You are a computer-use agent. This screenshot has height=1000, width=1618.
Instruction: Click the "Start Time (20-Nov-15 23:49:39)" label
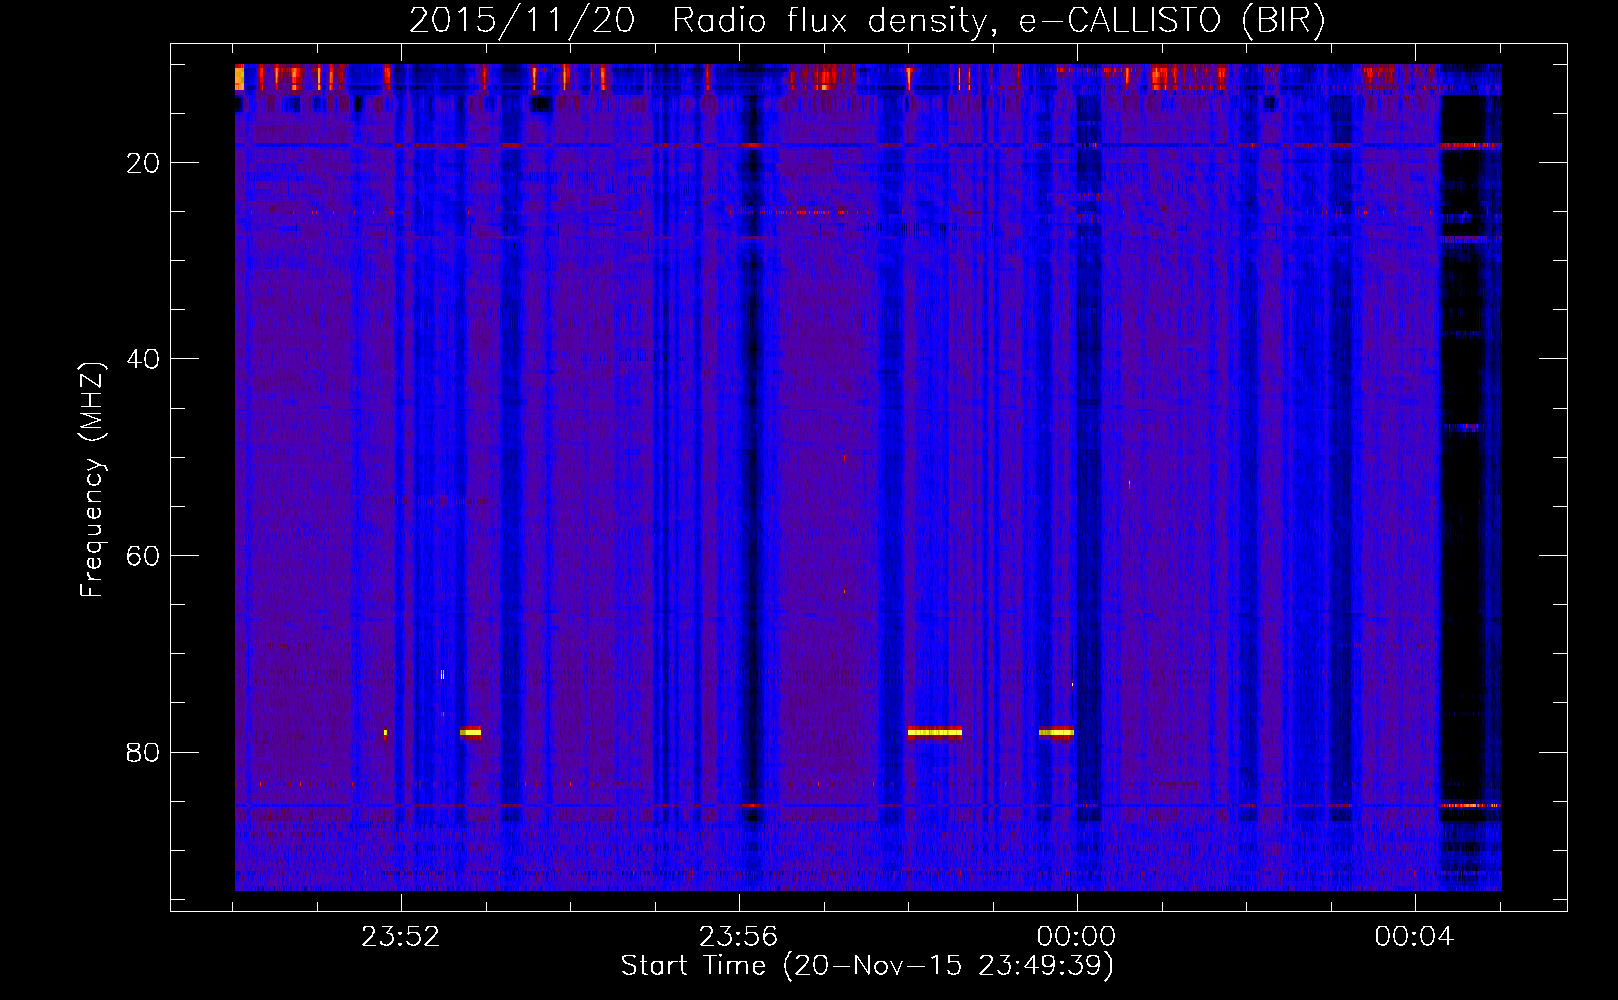coord(867,966)
